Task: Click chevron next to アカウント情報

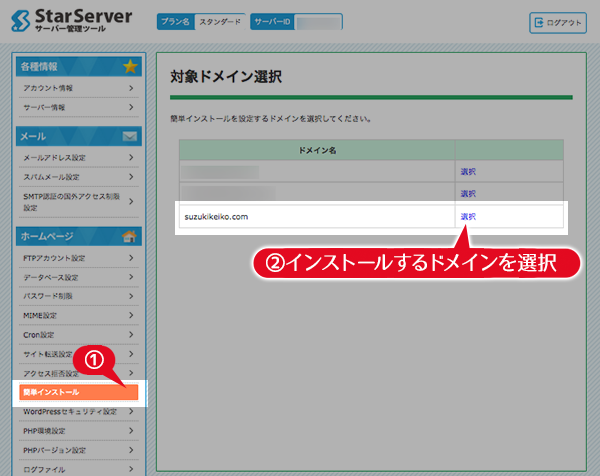Action: (131, 88)
